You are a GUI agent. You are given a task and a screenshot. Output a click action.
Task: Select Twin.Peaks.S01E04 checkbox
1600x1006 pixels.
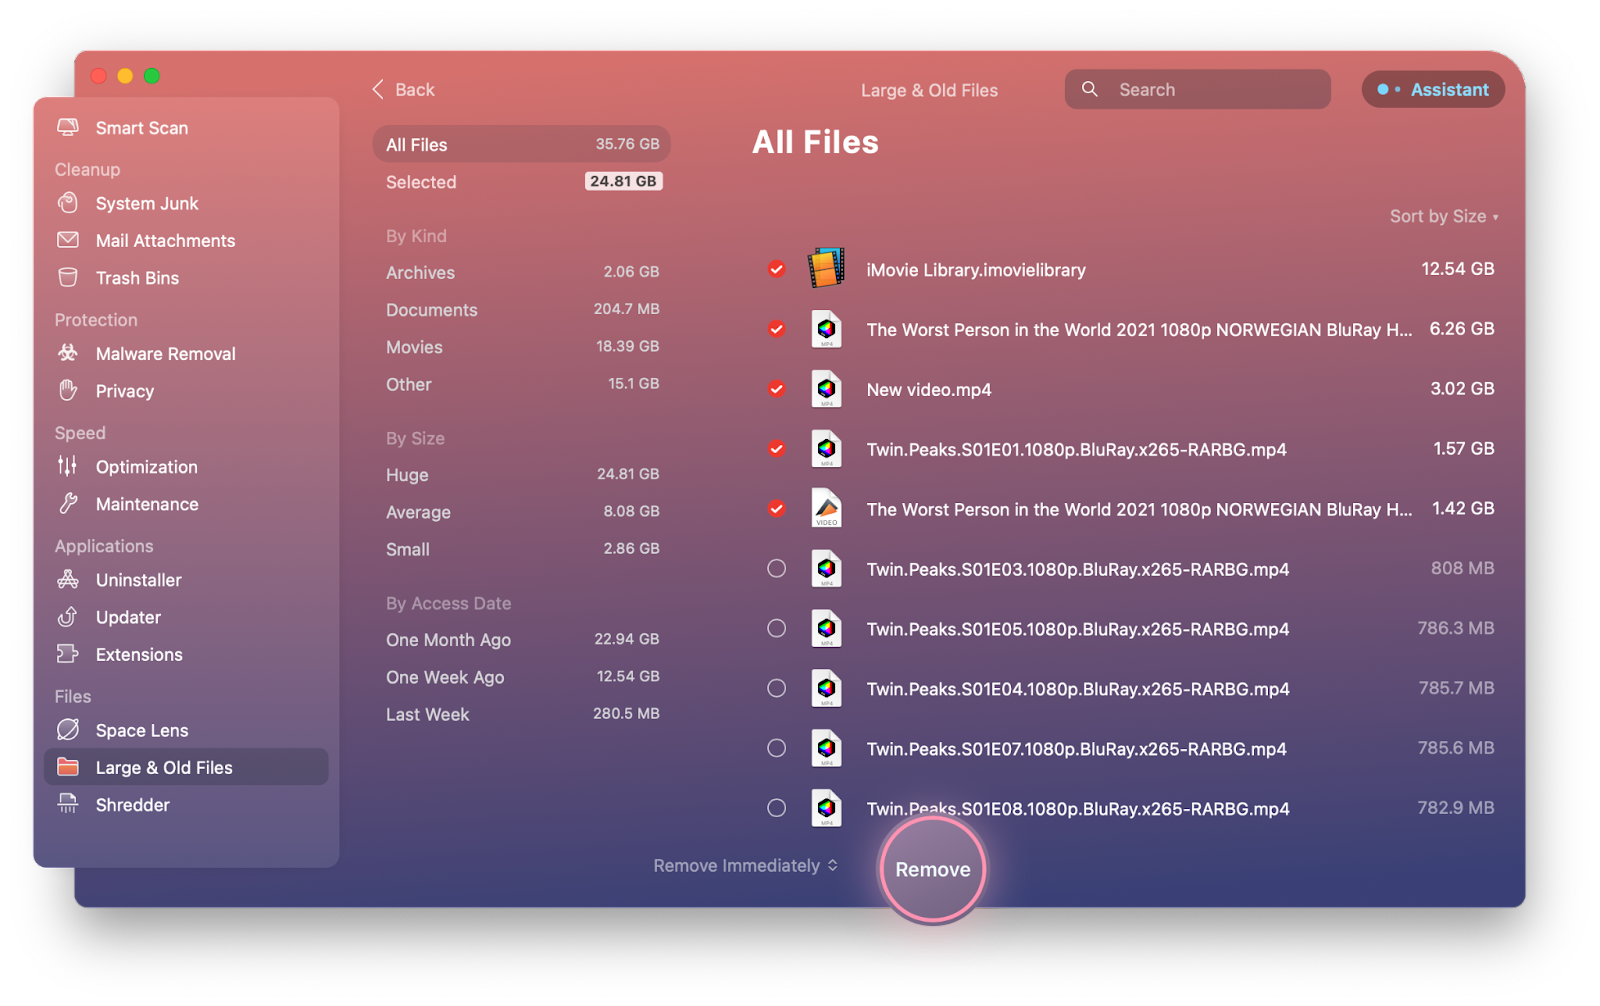[776, 688]
